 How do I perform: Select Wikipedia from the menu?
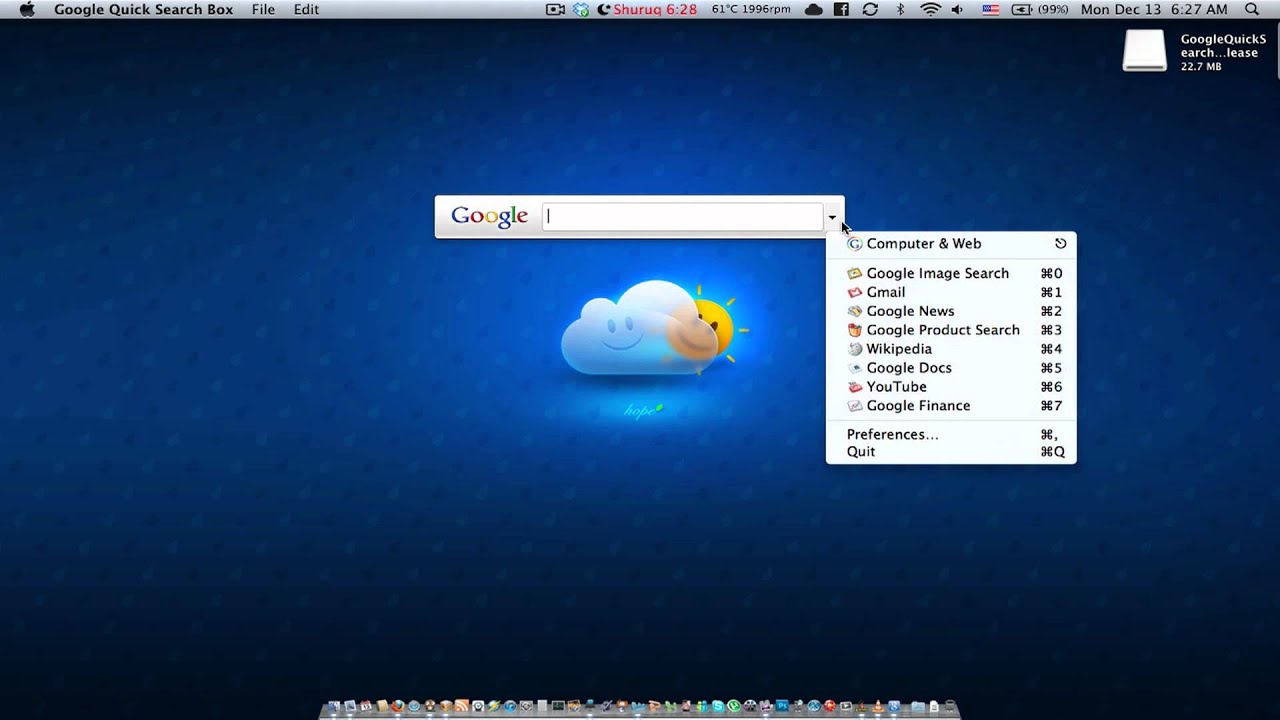951,349
